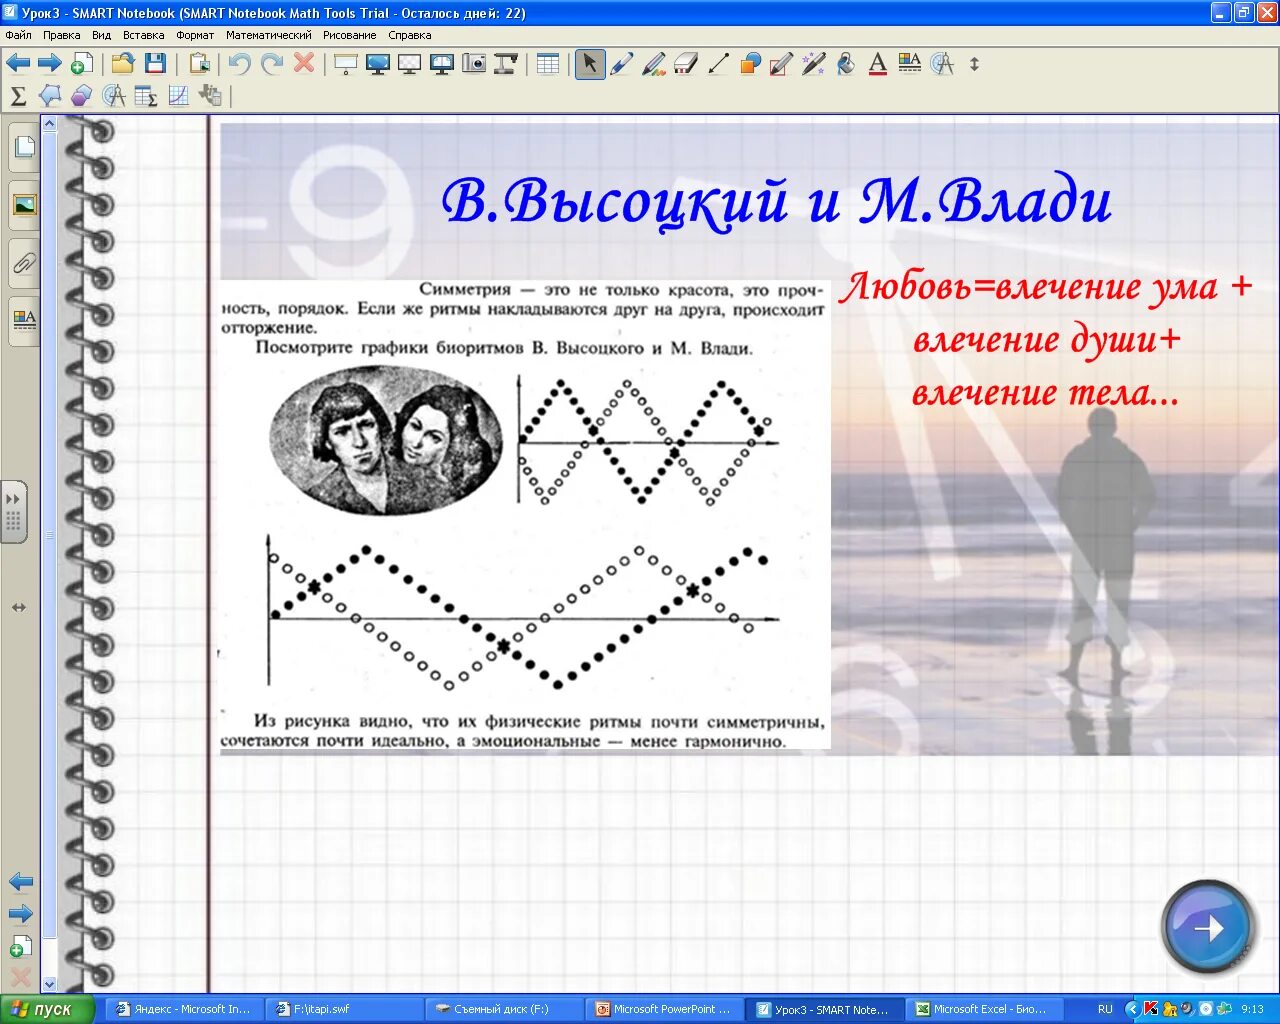Go to next page from bottom-left arrow

coord(21,914)
